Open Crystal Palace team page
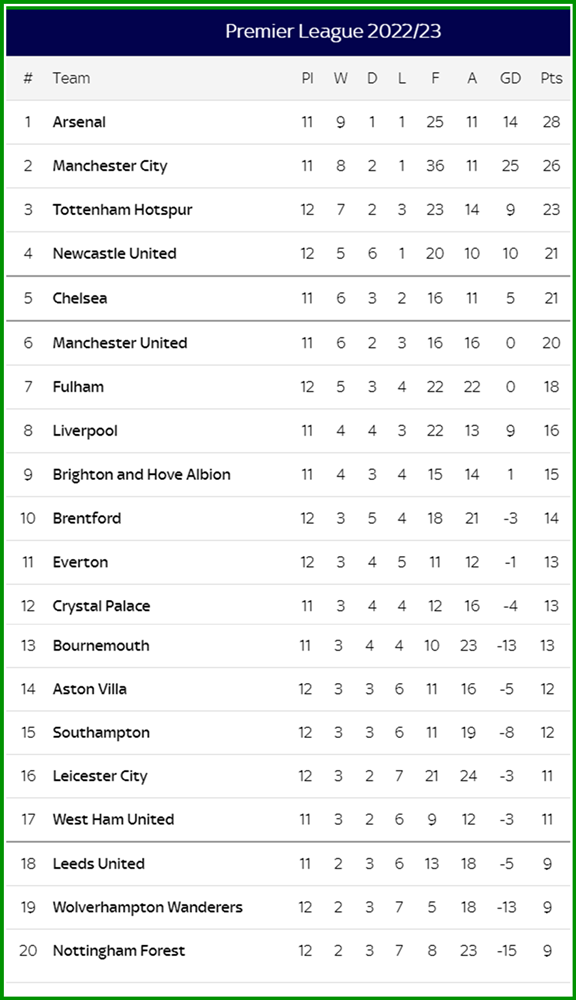Viewport: 576px width, 1000px height. pyautogui.click(x=101, y=606)
